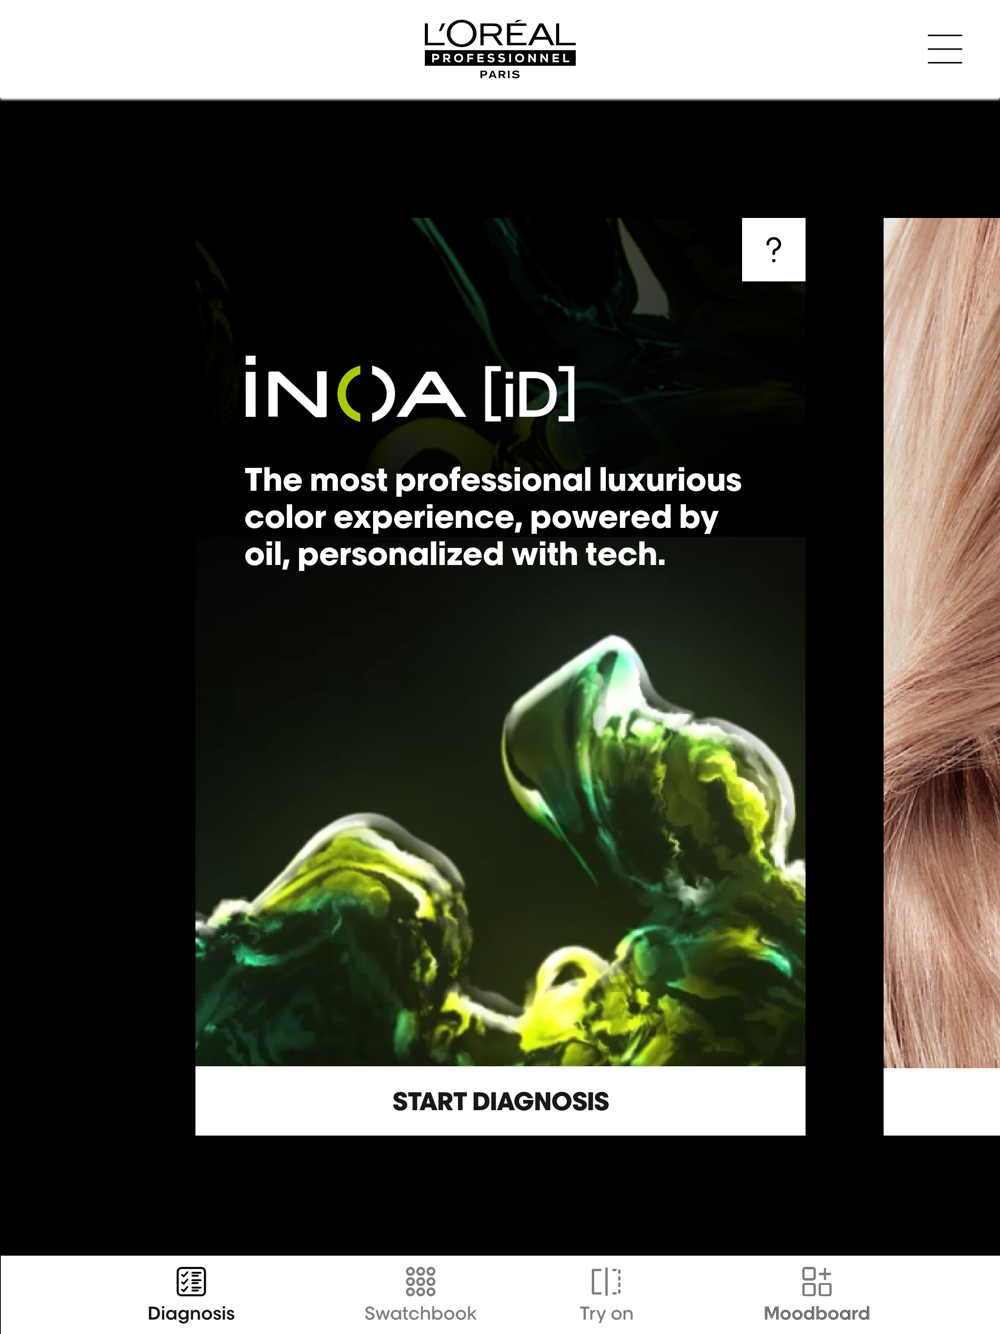Open the Try on tab label

[606, 1313]
